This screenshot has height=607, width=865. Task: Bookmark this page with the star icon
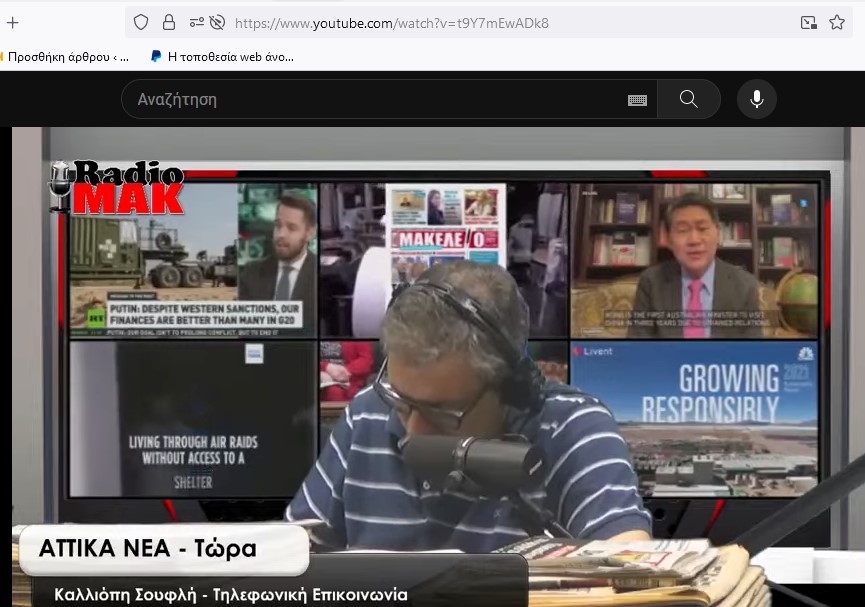[x=837, y=23]
